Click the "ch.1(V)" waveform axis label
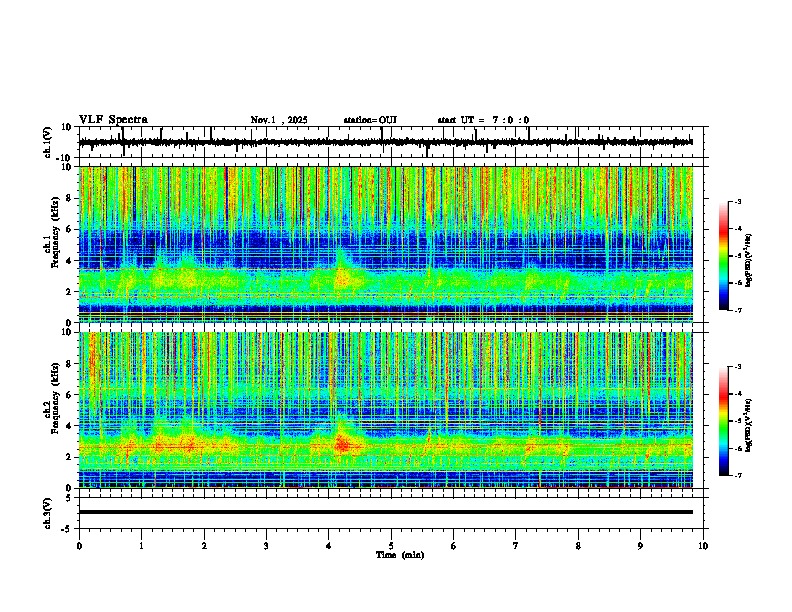 pos(48,142)
